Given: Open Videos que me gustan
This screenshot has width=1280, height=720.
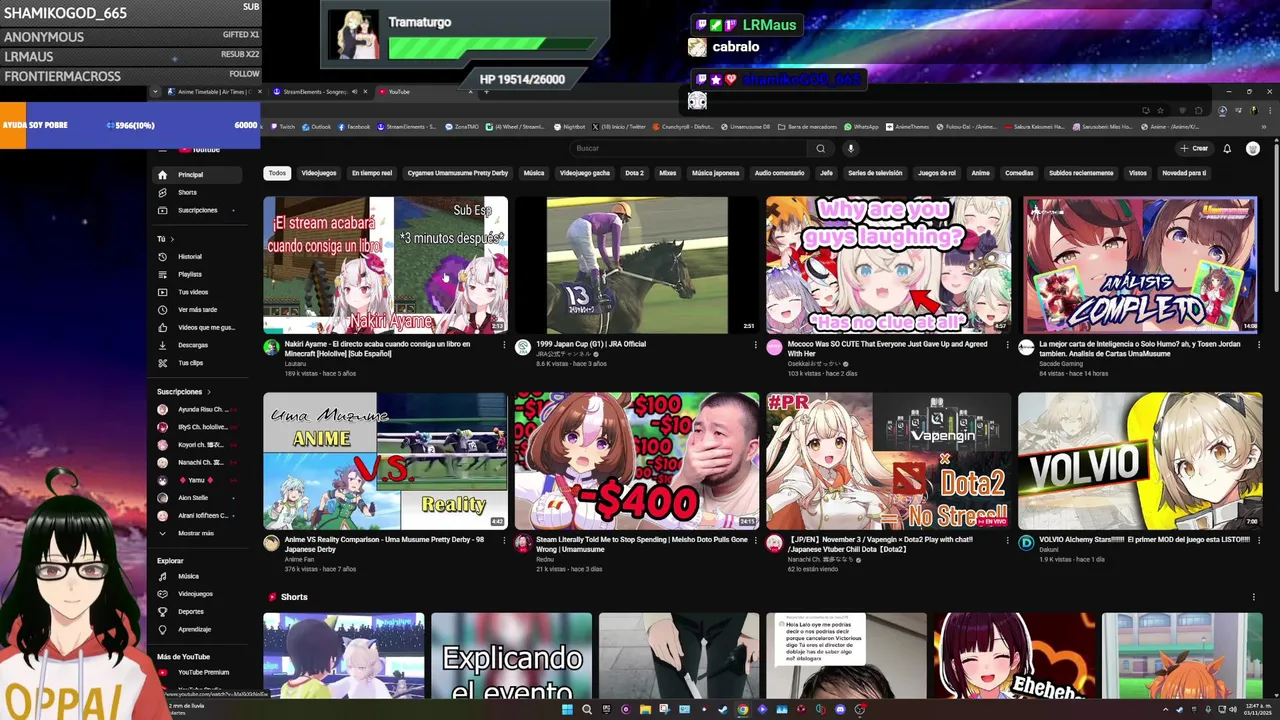Looking at the screenshot, I should coord(198,327).
